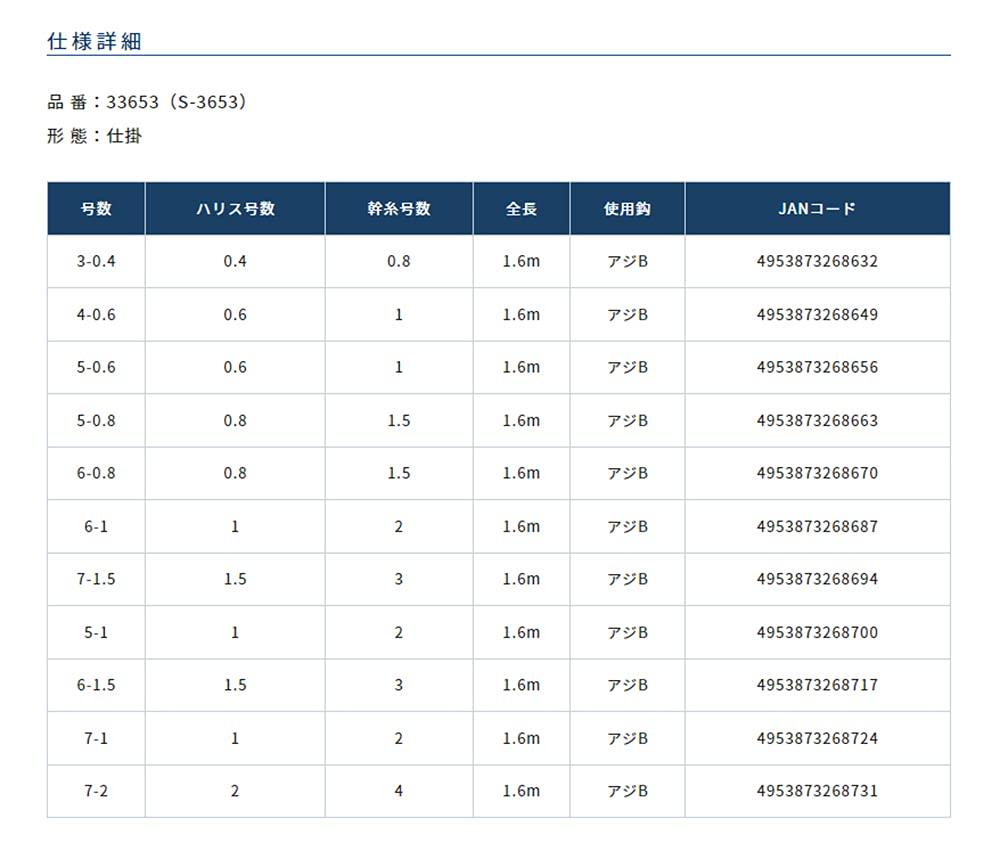Screen dimensions: 1000x851
Task: Click 幹糸 value 3 in the 6-1.5 row
Action: click(x=399, y=685)
